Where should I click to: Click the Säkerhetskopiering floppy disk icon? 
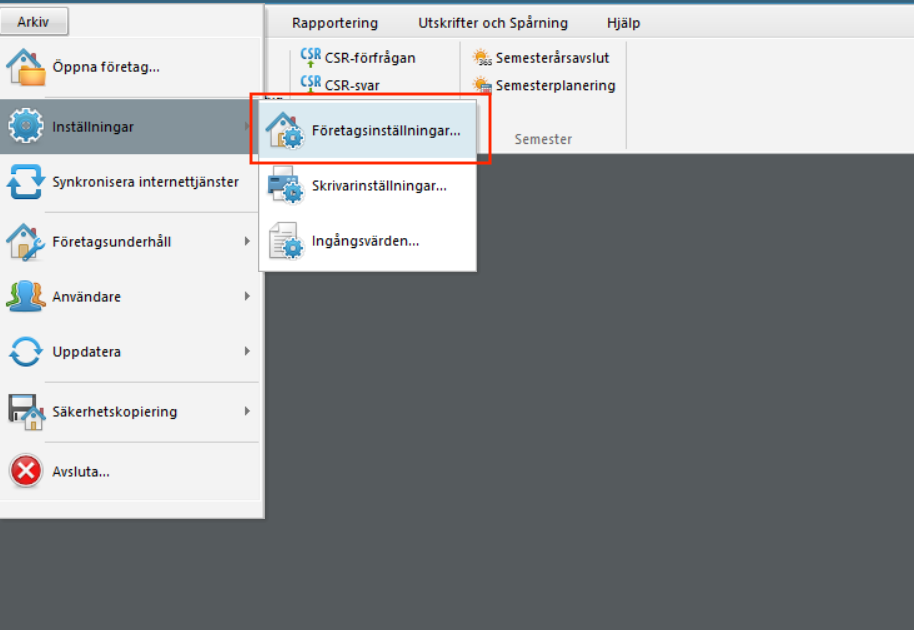(x=26, y=411)
